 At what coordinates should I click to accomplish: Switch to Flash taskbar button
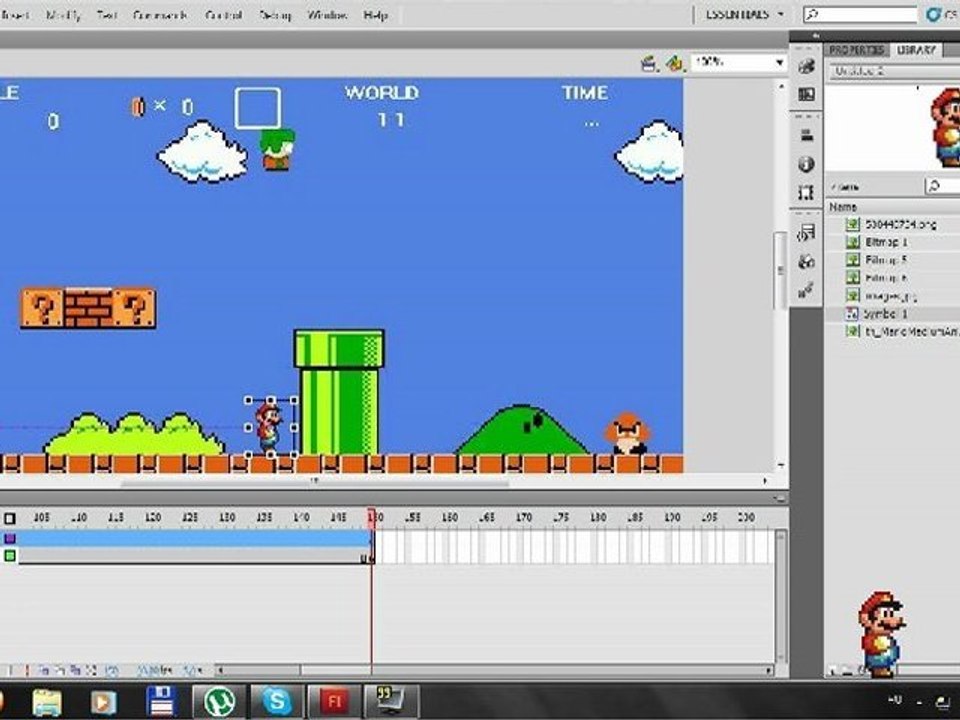(x=334, y=702)
